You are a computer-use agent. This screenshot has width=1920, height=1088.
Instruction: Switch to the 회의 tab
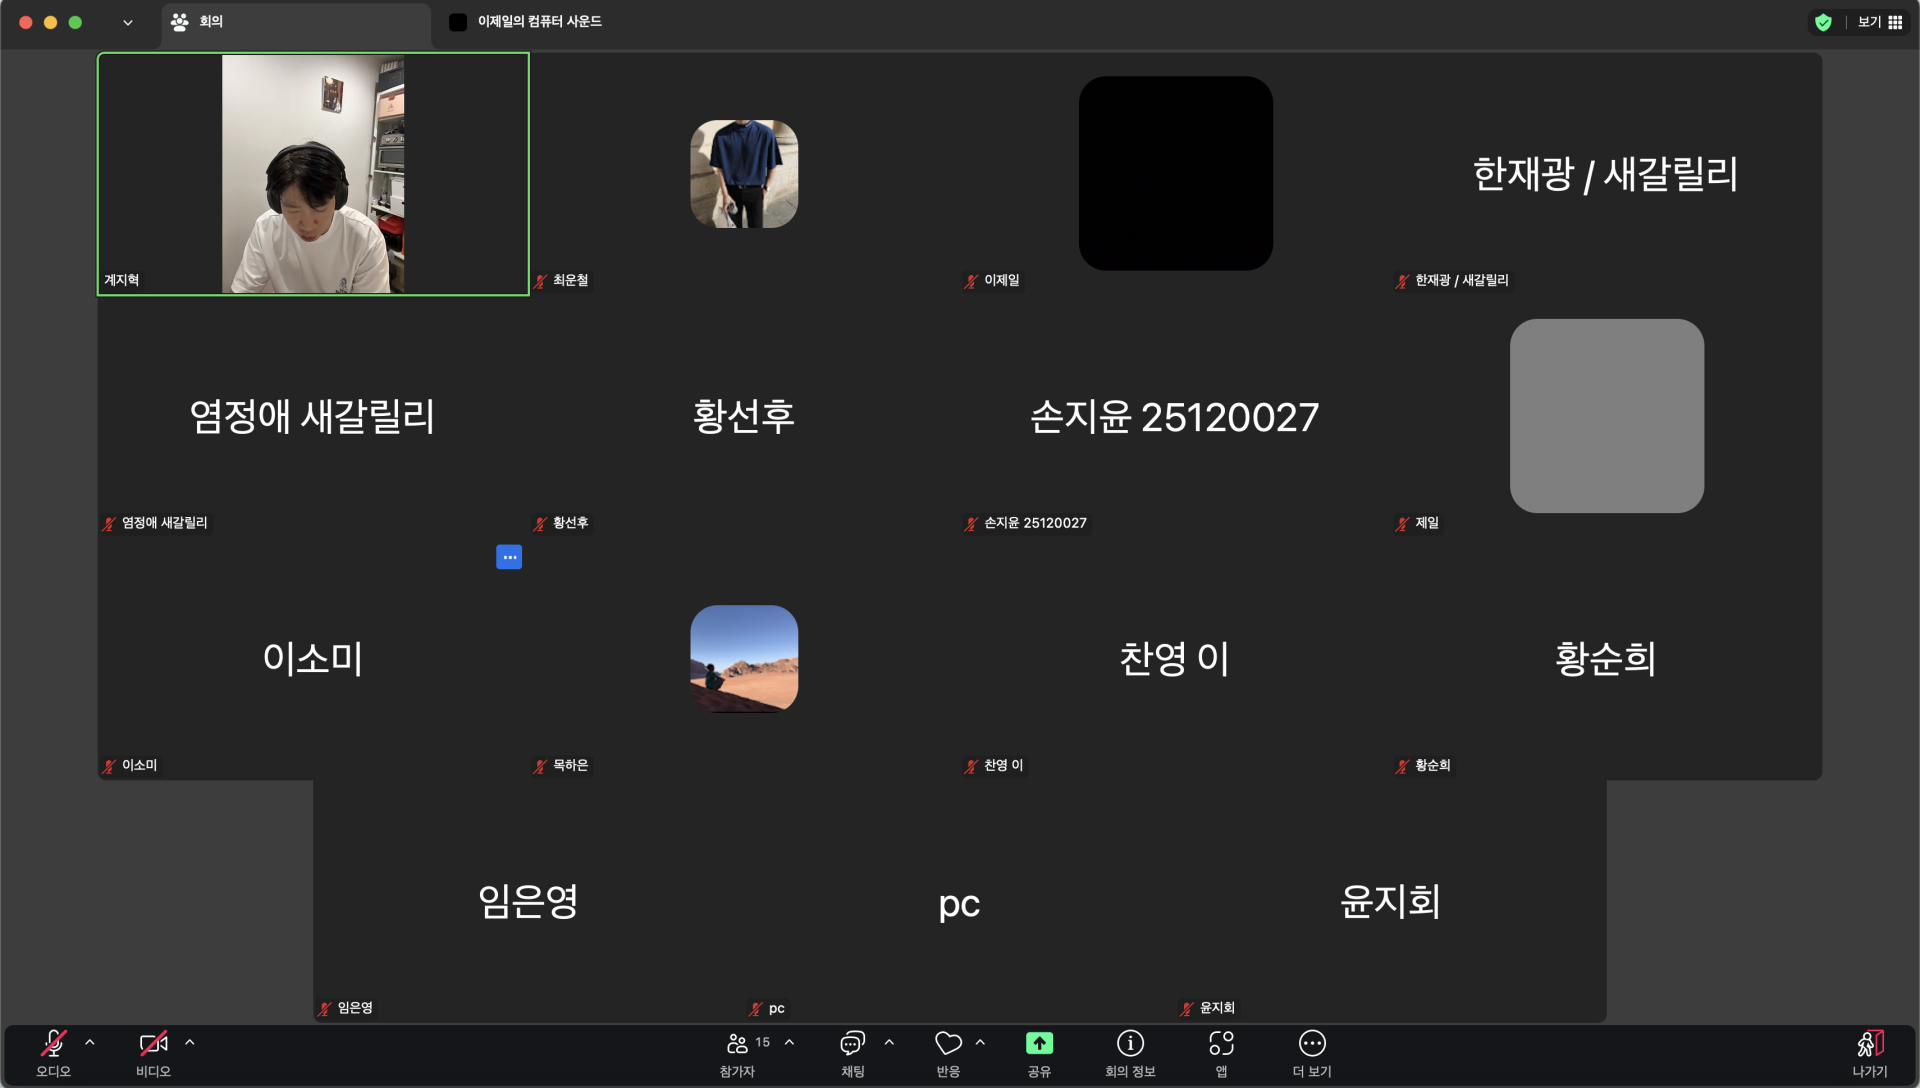(x=296, y=22)
